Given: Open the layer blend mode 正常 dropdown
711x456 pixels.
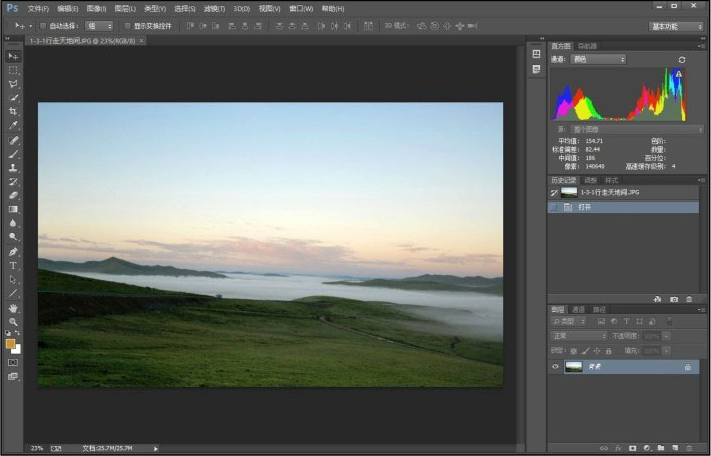Looking at the screenshot, I should pyautogui.click(x=578, y=336).
